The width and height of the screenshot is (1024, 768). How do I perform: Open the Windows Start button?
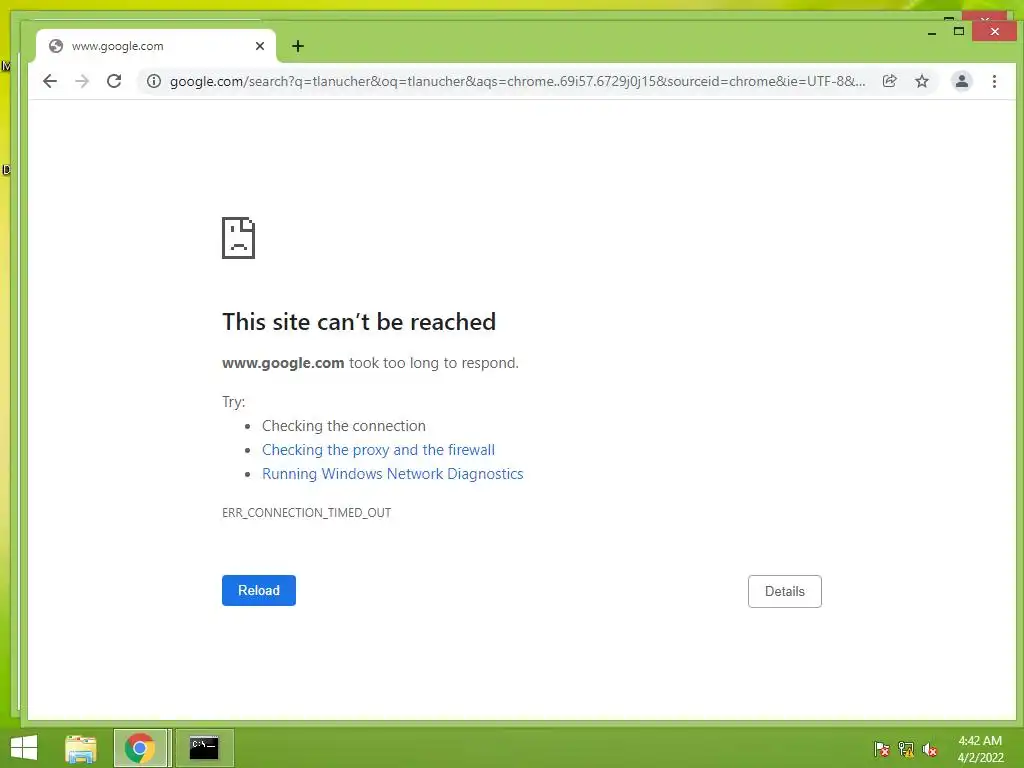click(24, 748)
